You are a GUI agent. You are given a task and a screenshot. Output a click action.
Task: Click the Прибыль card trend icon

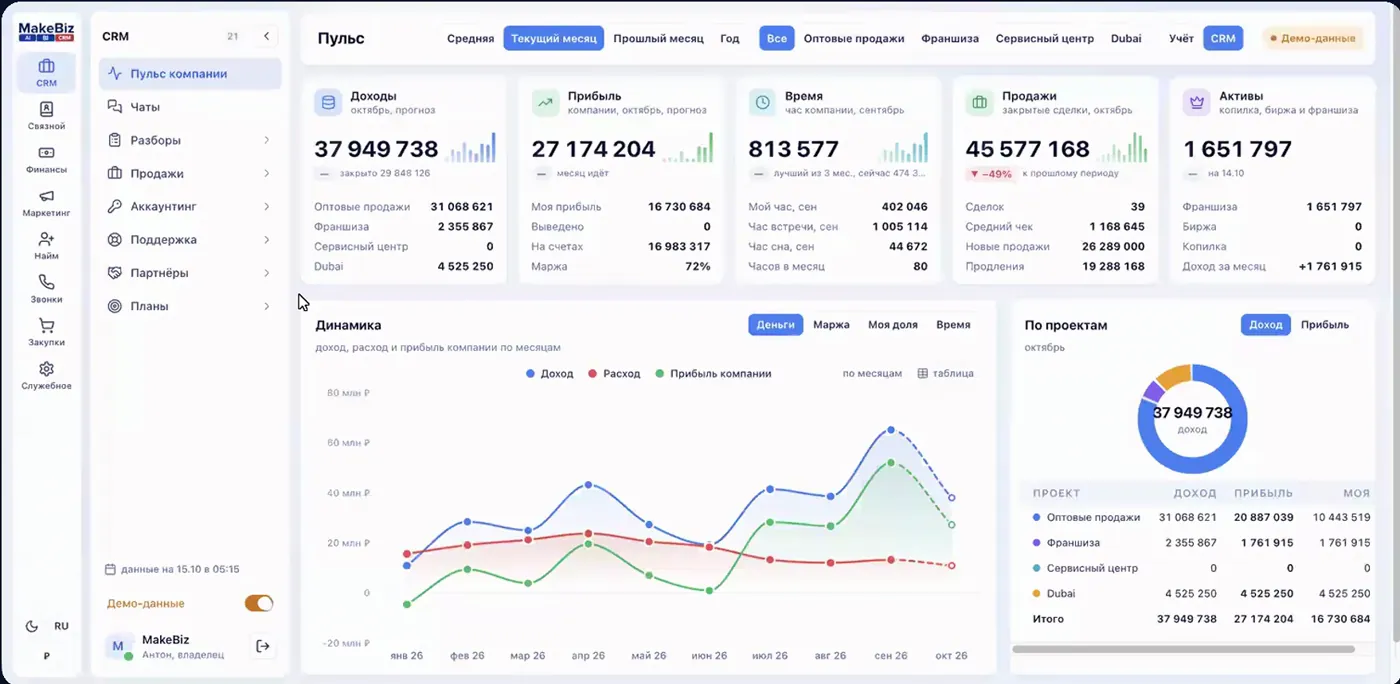(545, 102)
